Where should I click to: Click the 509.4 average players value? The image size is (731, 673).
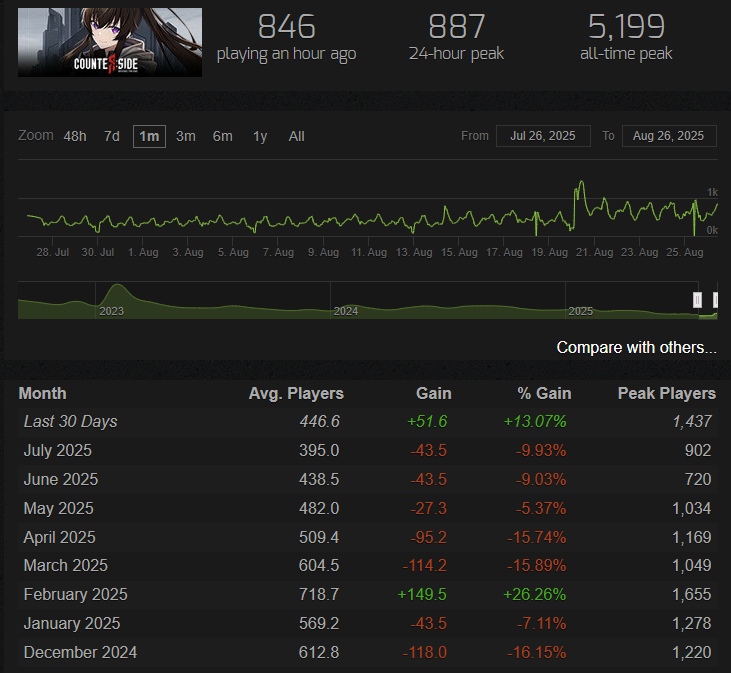click(x=319, y=537)
